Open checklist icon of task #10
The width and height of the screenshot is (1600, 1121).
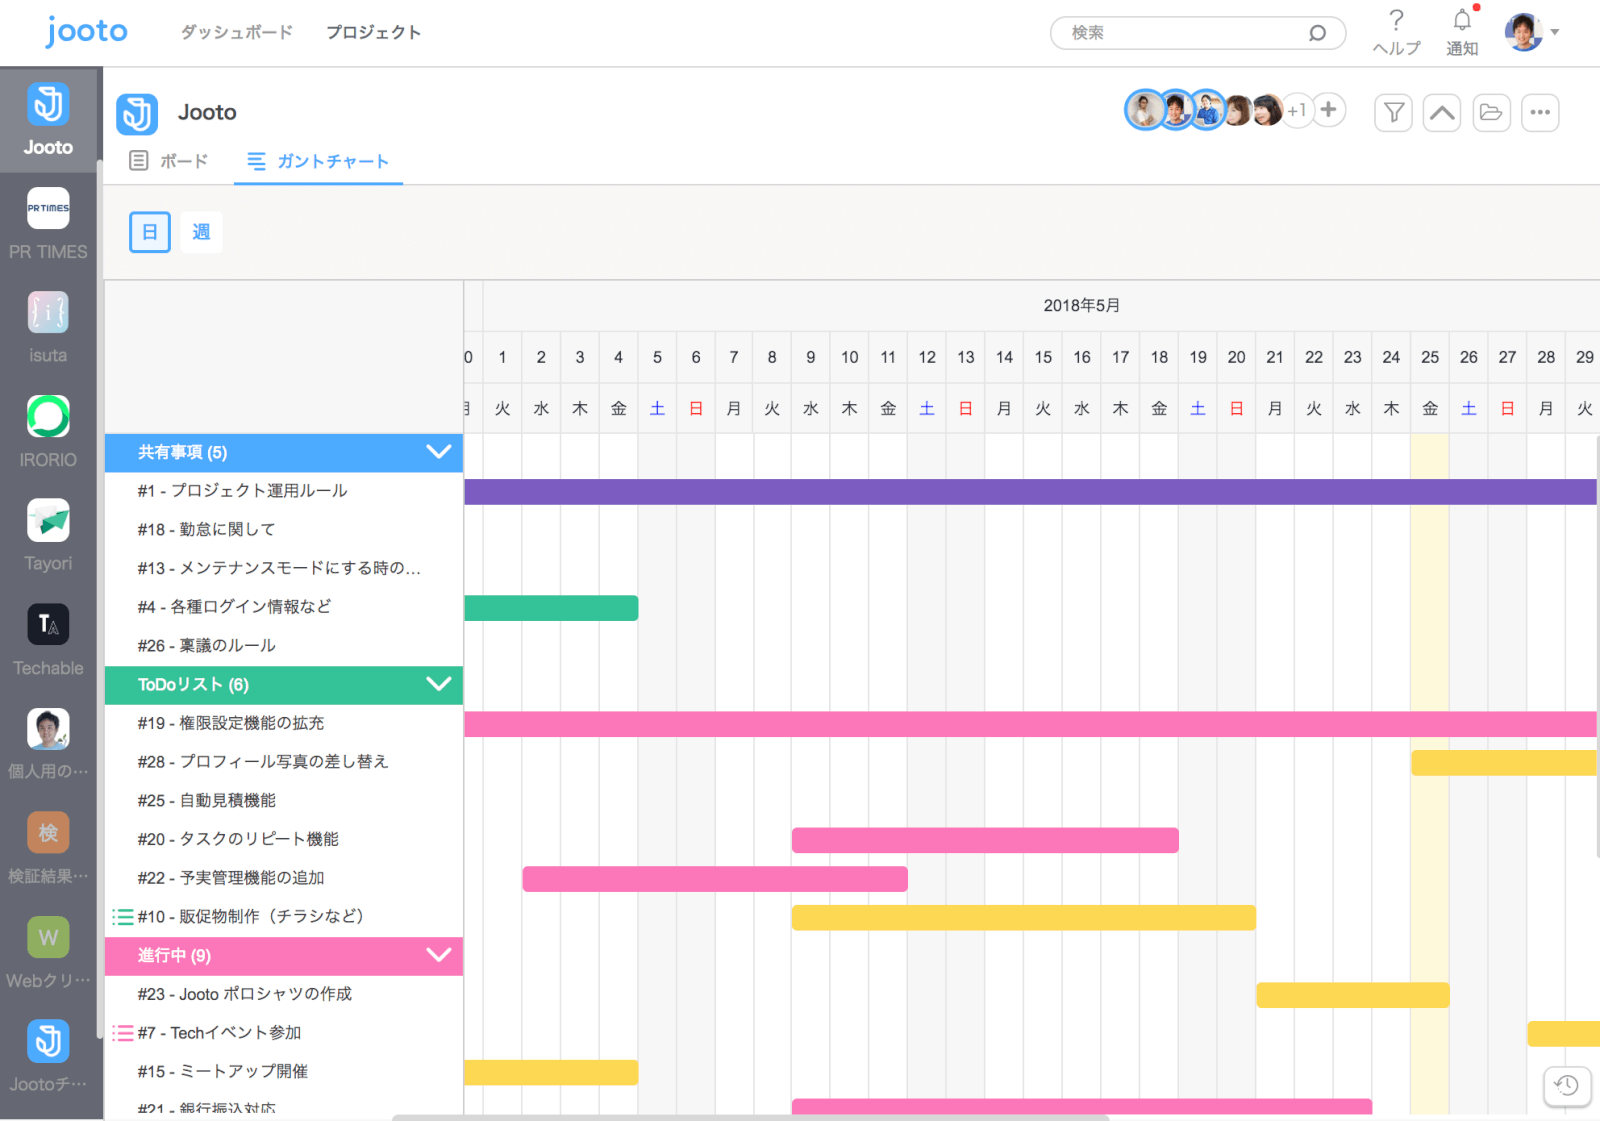tap(123, 917)
